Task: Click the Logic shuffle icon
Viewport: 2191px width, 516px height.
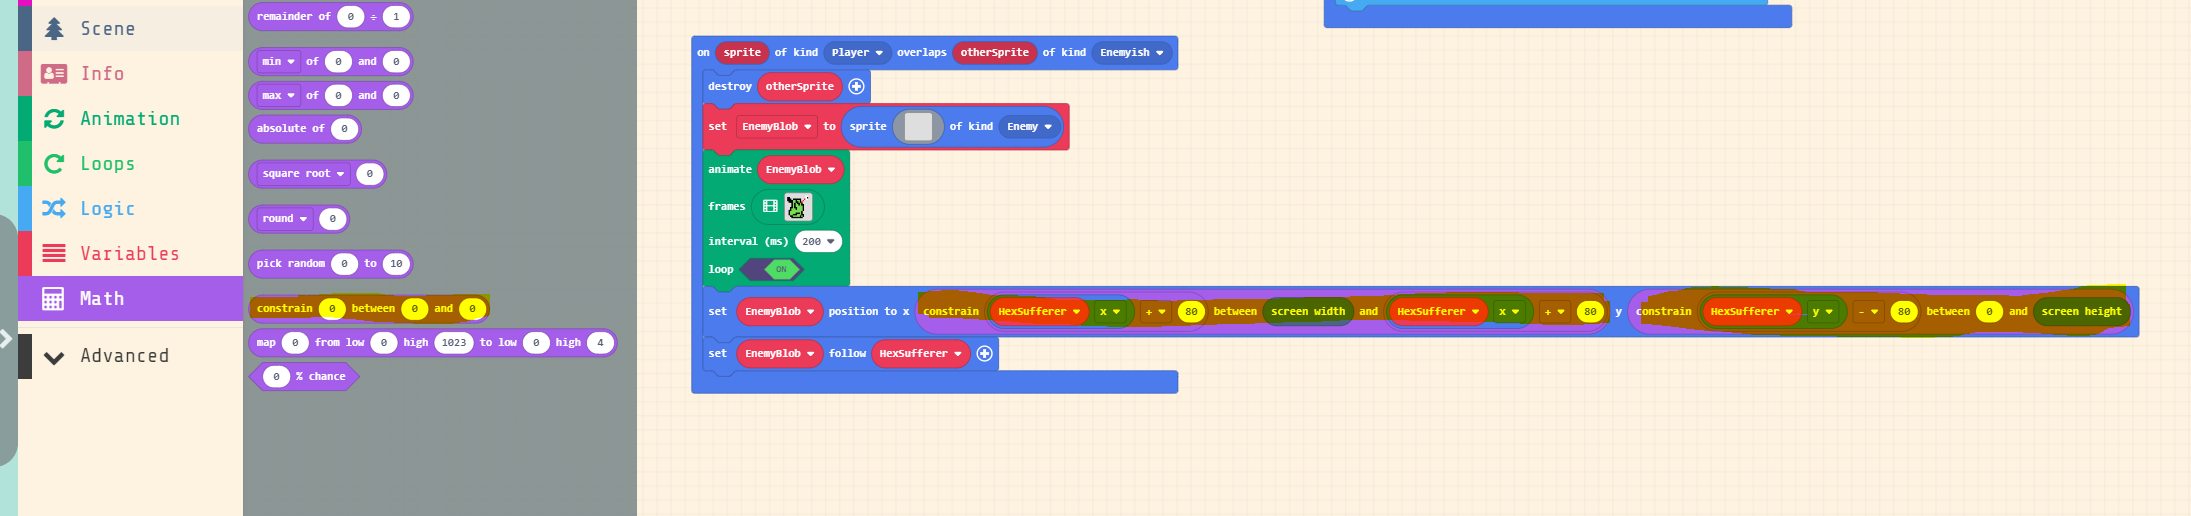Action: click(54, 208)
